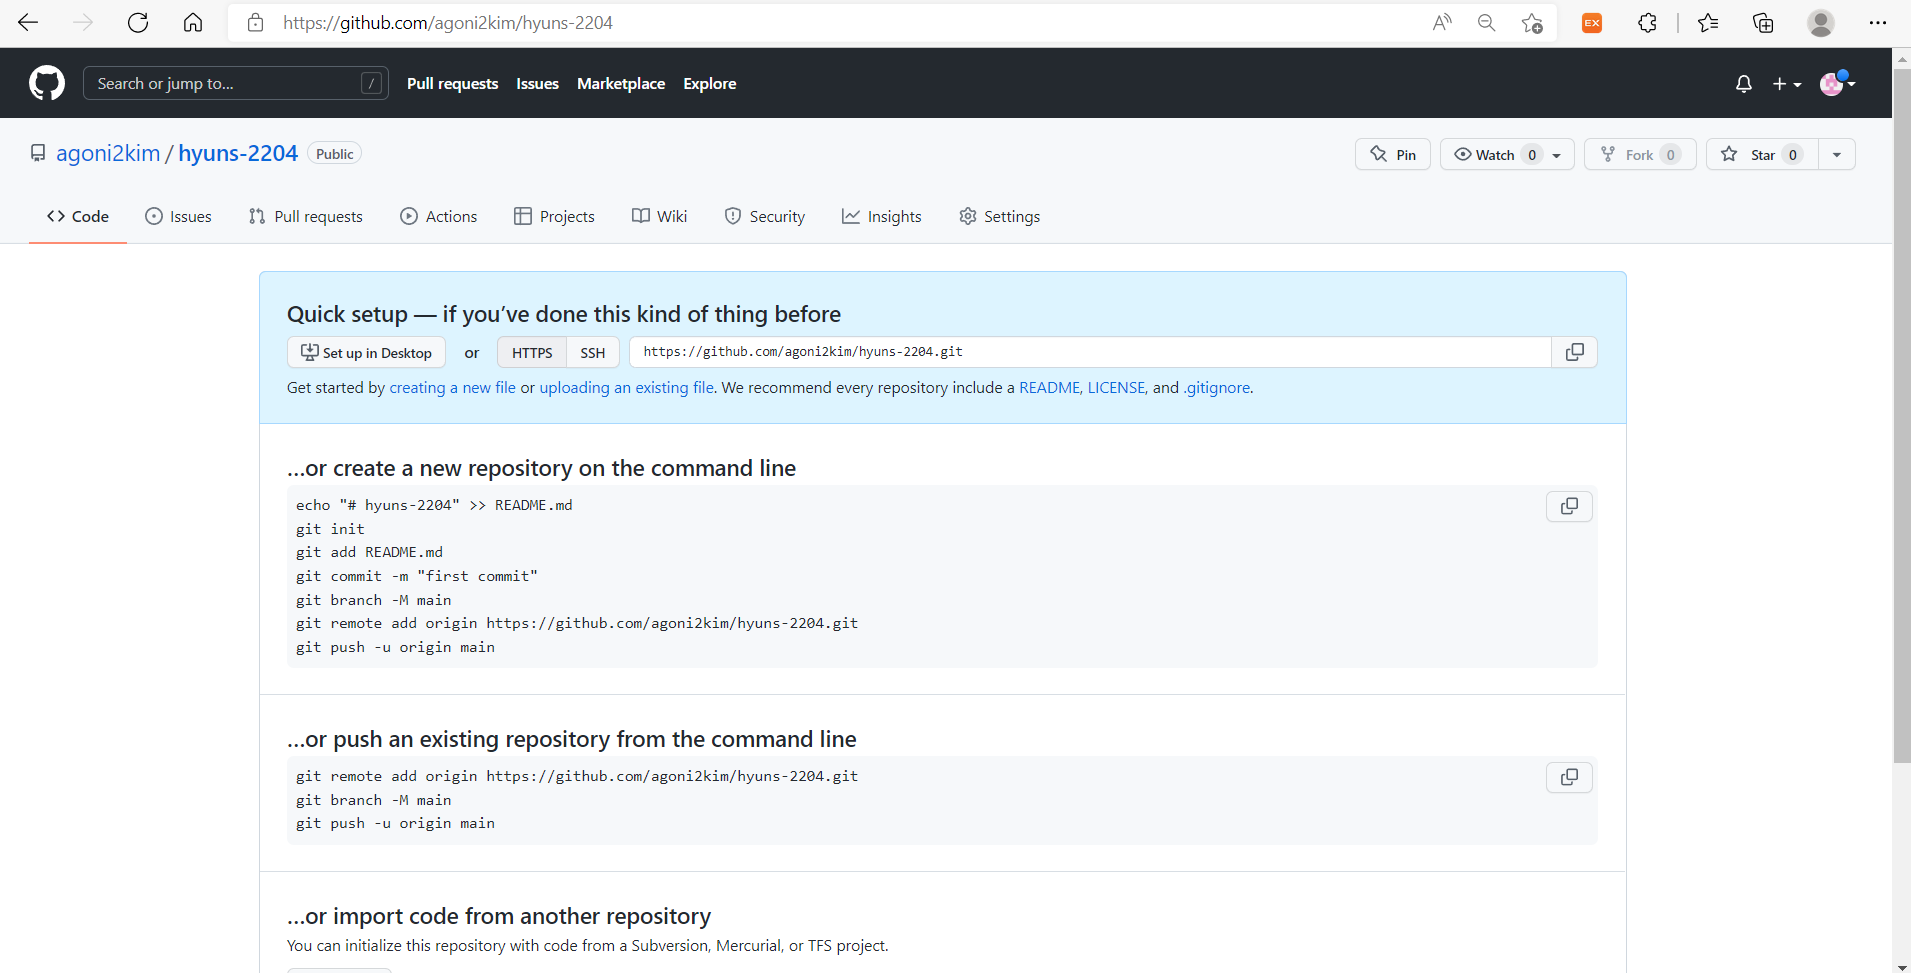
Task: Follow the uploading an existing file link
Action: click(627, 388)
